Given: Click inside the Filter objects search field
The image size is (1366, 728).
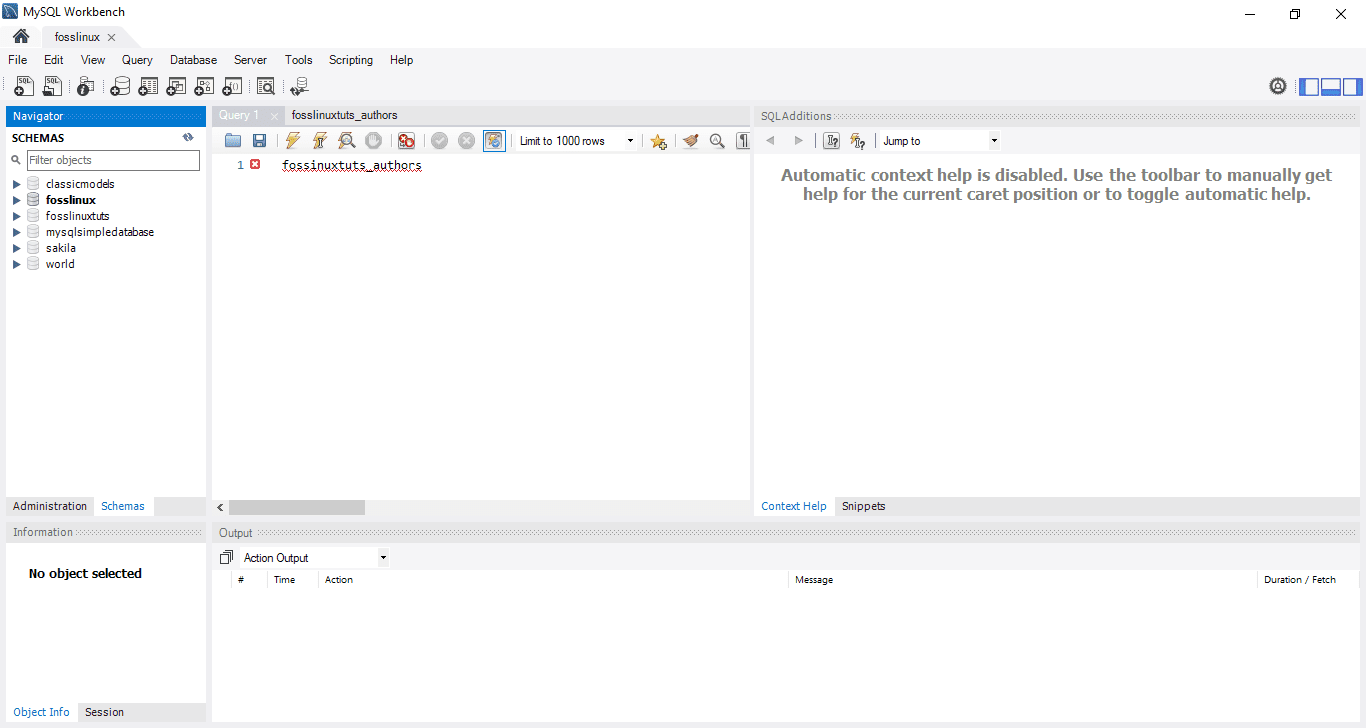Looking at the screenshot, I should (x=113, y=160).
